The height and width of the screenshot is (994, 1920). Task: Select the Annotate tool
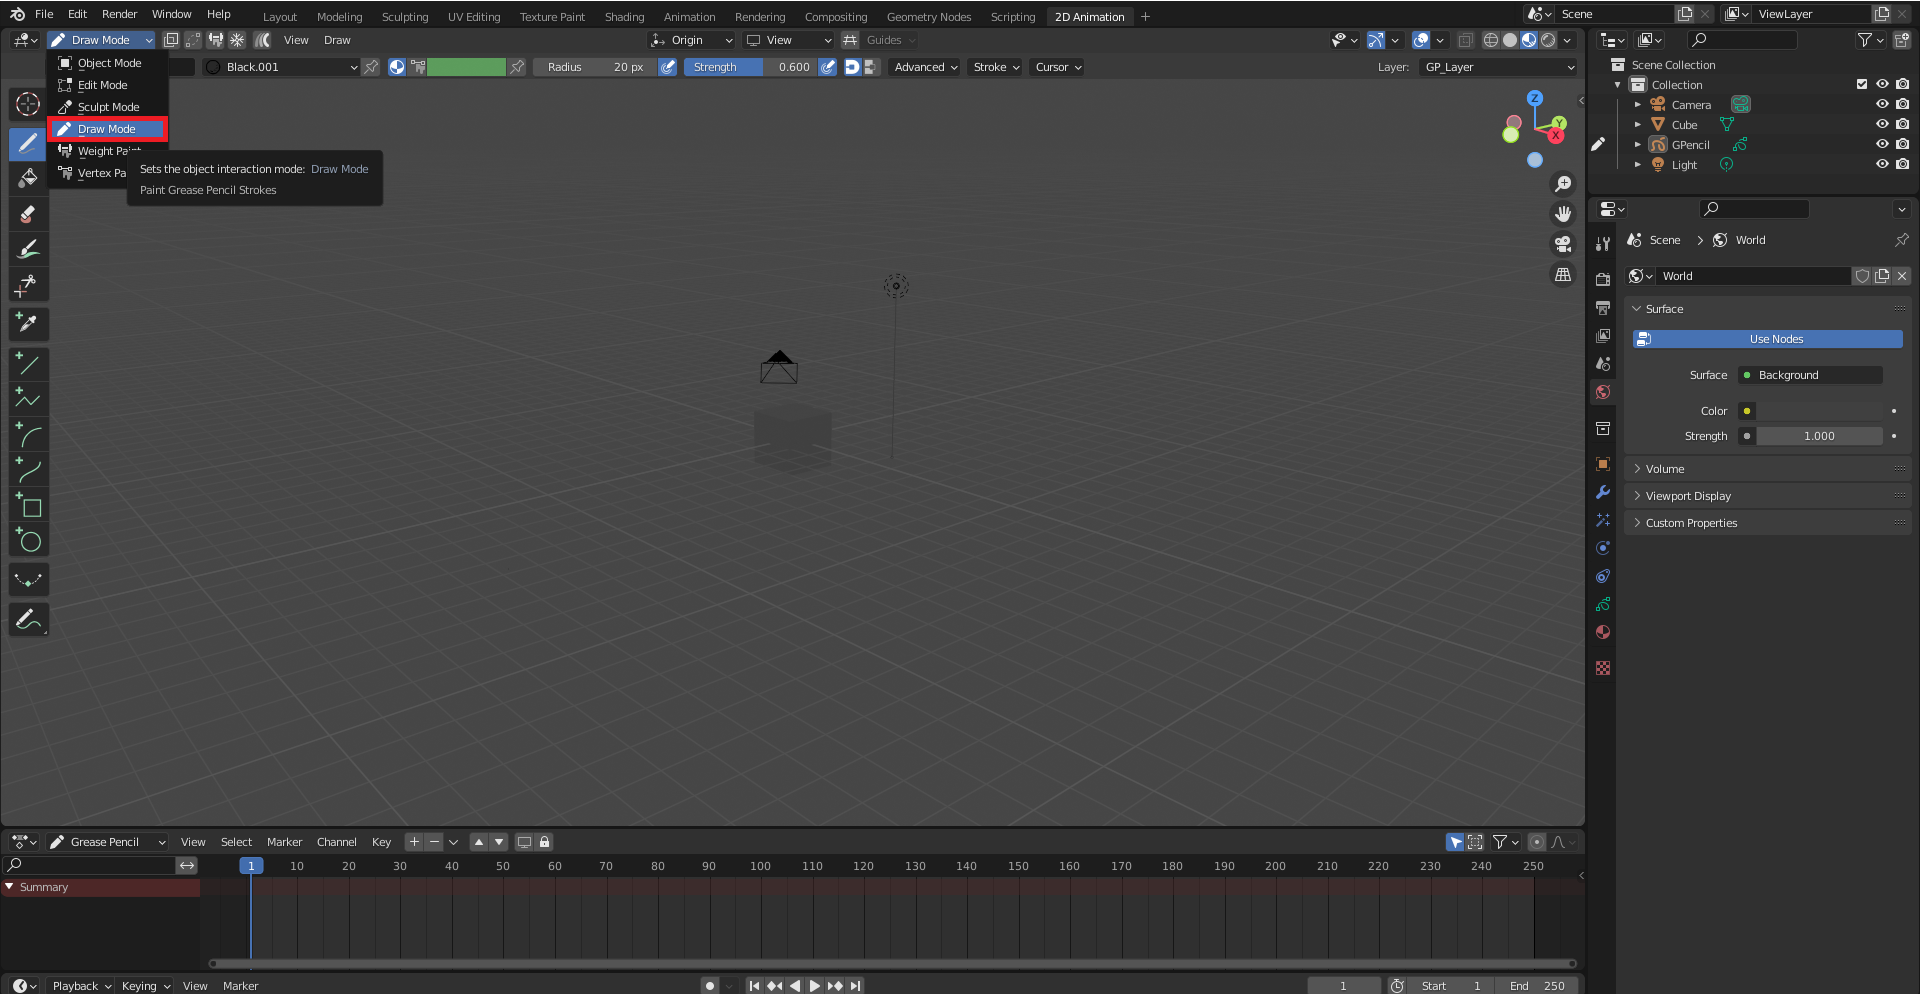click(28, 620)
